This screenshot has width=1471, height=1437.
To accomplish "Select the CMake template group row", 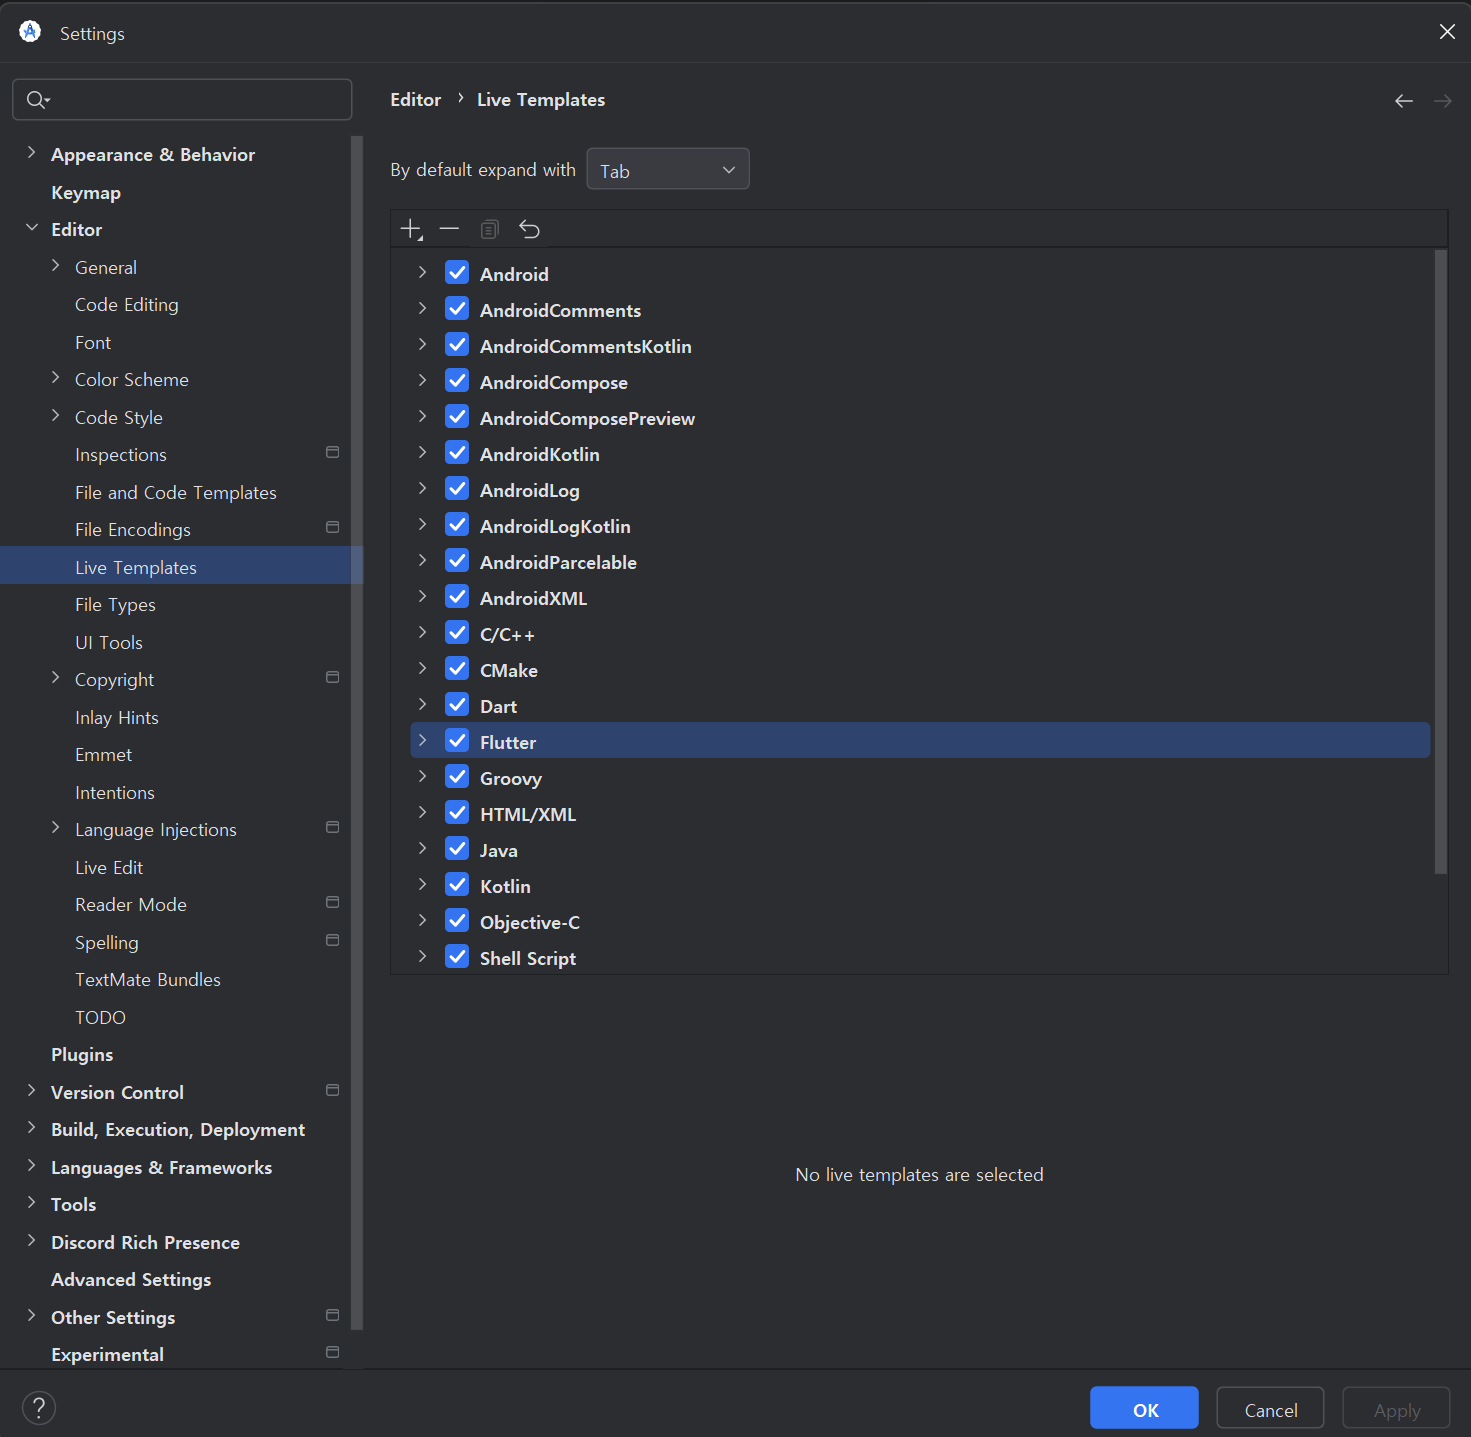I will point(920,670).
